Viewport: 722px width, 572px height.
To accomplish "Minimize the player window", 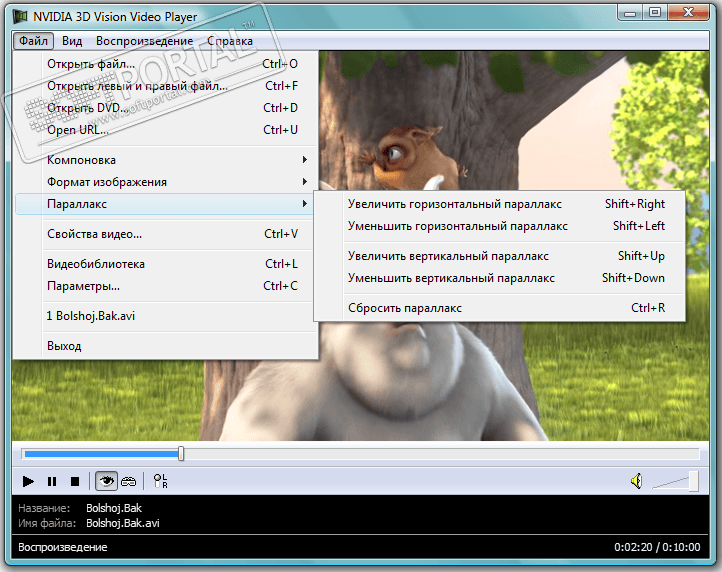I will point(630,12).
